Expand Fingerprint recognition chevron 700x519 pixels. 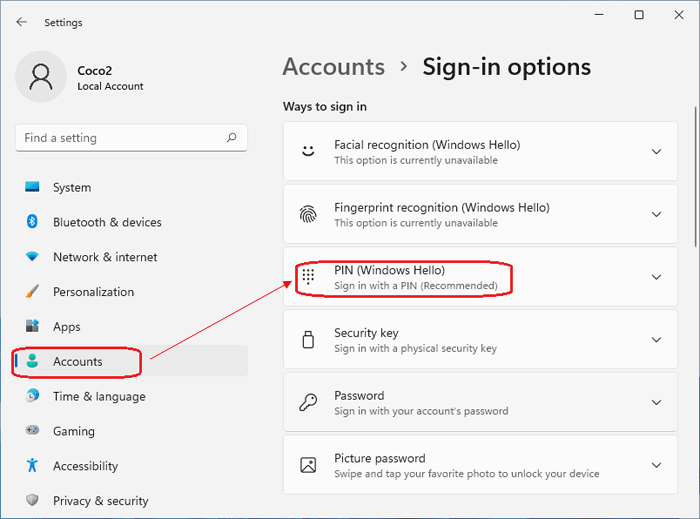coord(656,214)
